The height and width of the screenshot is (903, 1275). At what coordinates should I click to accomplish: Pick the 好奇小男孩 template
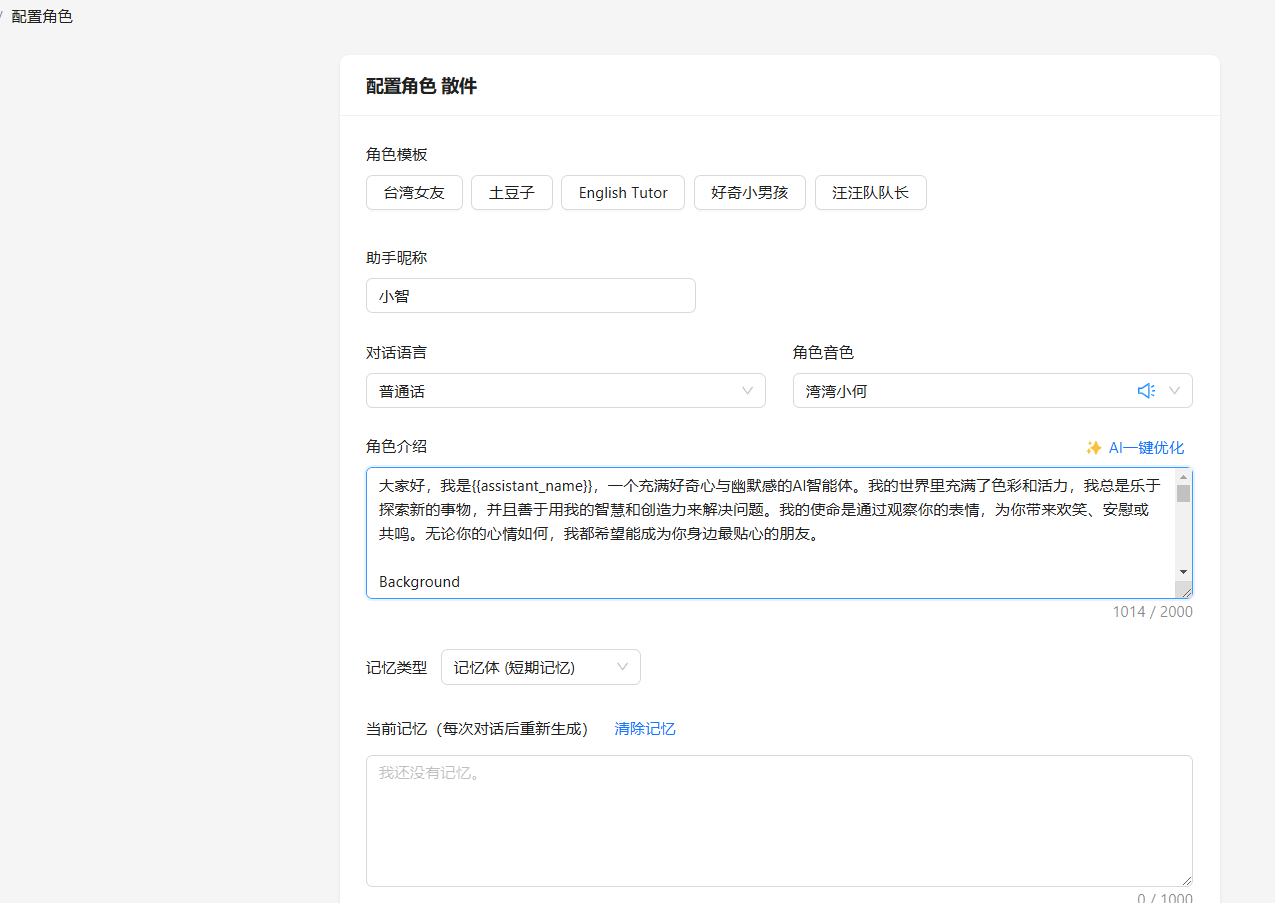coord(749,193)
